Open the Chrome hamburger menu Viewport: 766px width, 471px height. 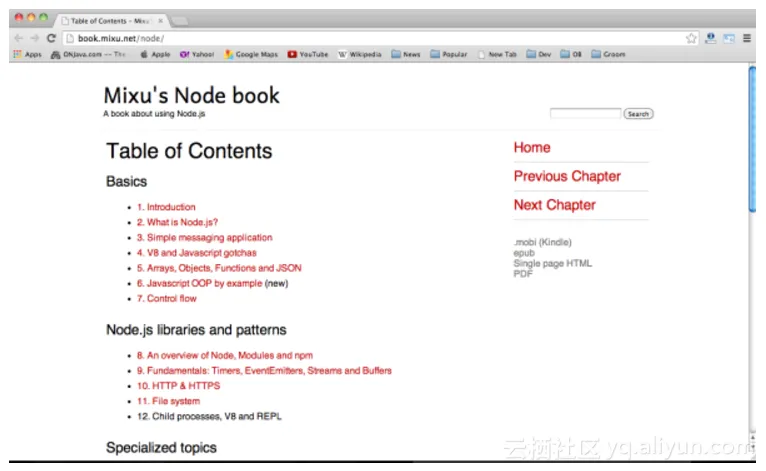(747, 38)
